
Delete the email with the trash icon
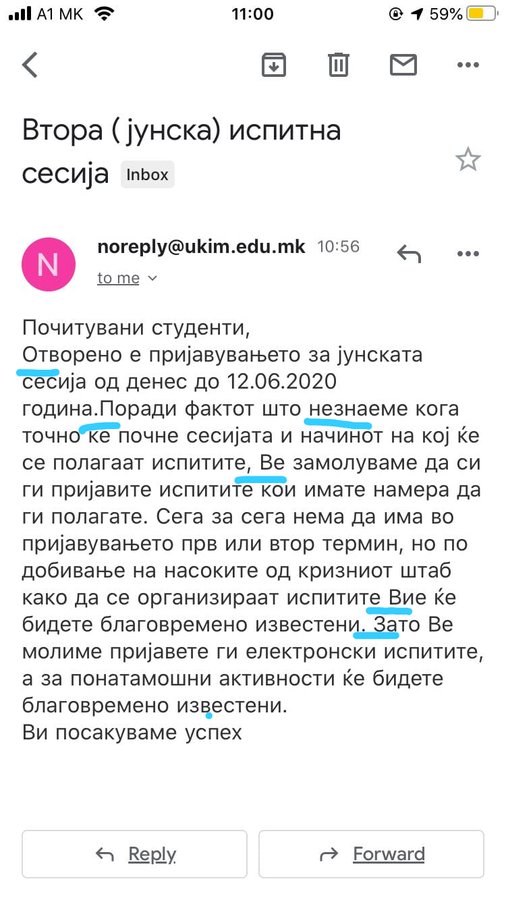(x=338, y=64)
